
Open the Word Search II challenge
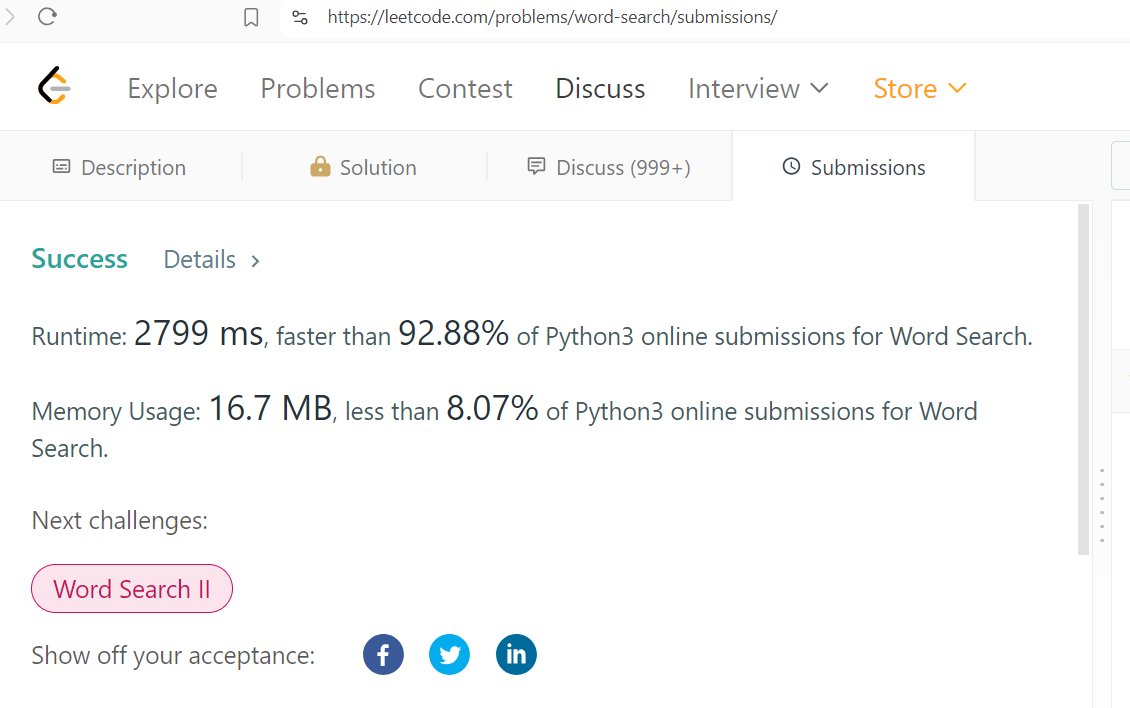tap(132, 589)
